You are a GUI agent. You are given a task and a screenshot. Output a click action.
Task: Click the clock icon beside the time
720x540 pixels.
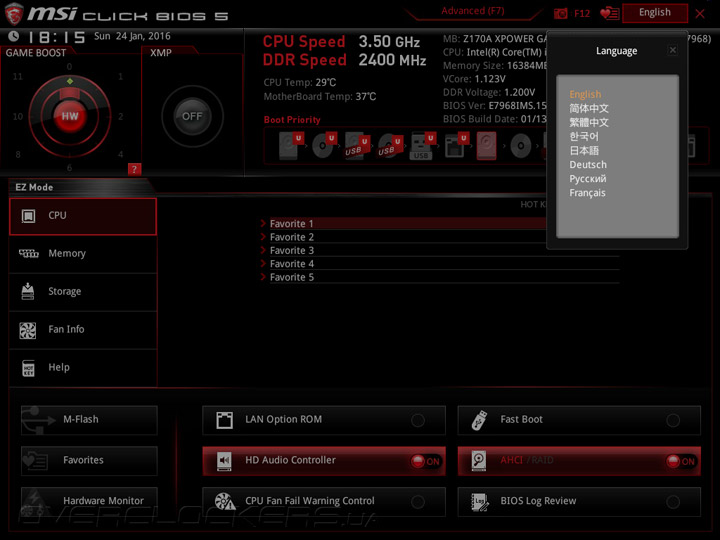(x=14, y=36)
